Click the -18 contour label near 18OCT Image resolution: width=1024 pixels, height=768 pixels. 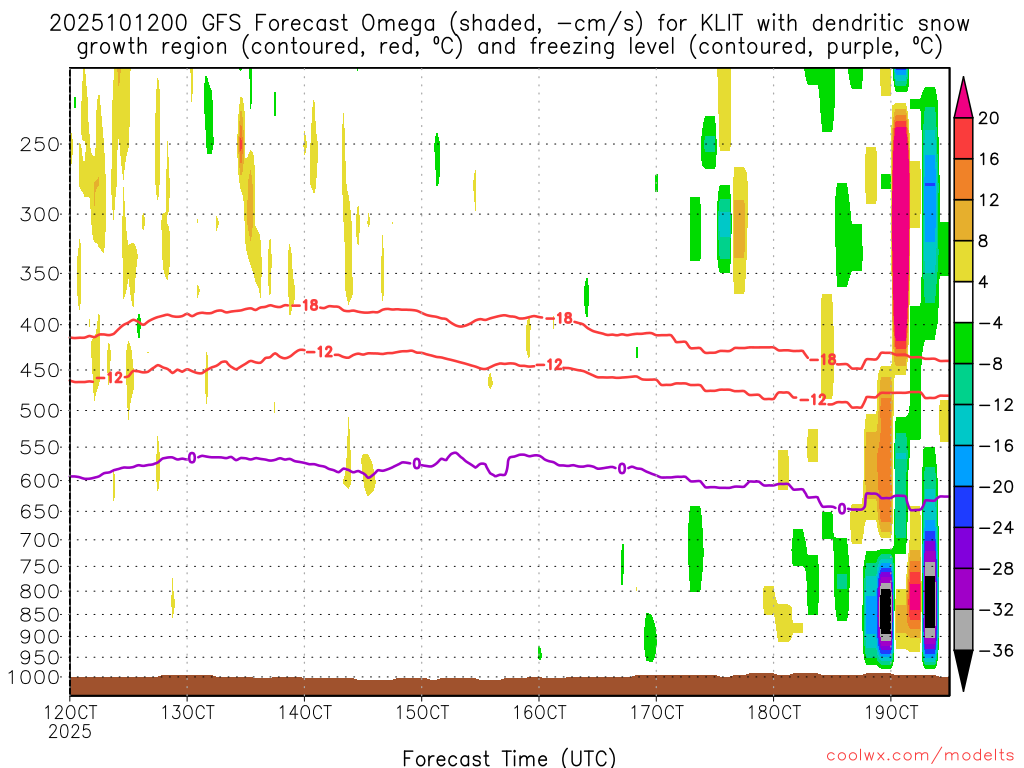pyautogui.click(x=823, y=360)
